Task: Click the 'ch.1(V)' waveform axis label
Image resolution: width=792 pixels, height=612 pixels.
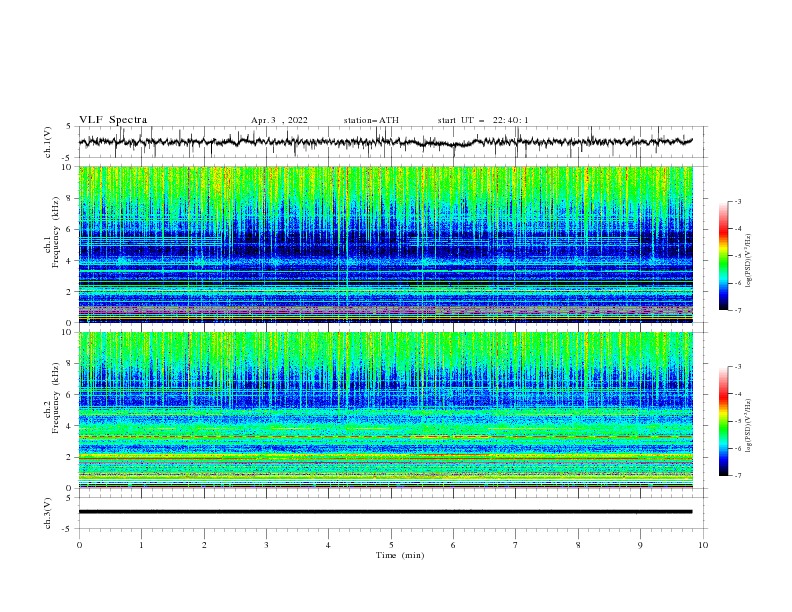Action: tap(48, 142)
